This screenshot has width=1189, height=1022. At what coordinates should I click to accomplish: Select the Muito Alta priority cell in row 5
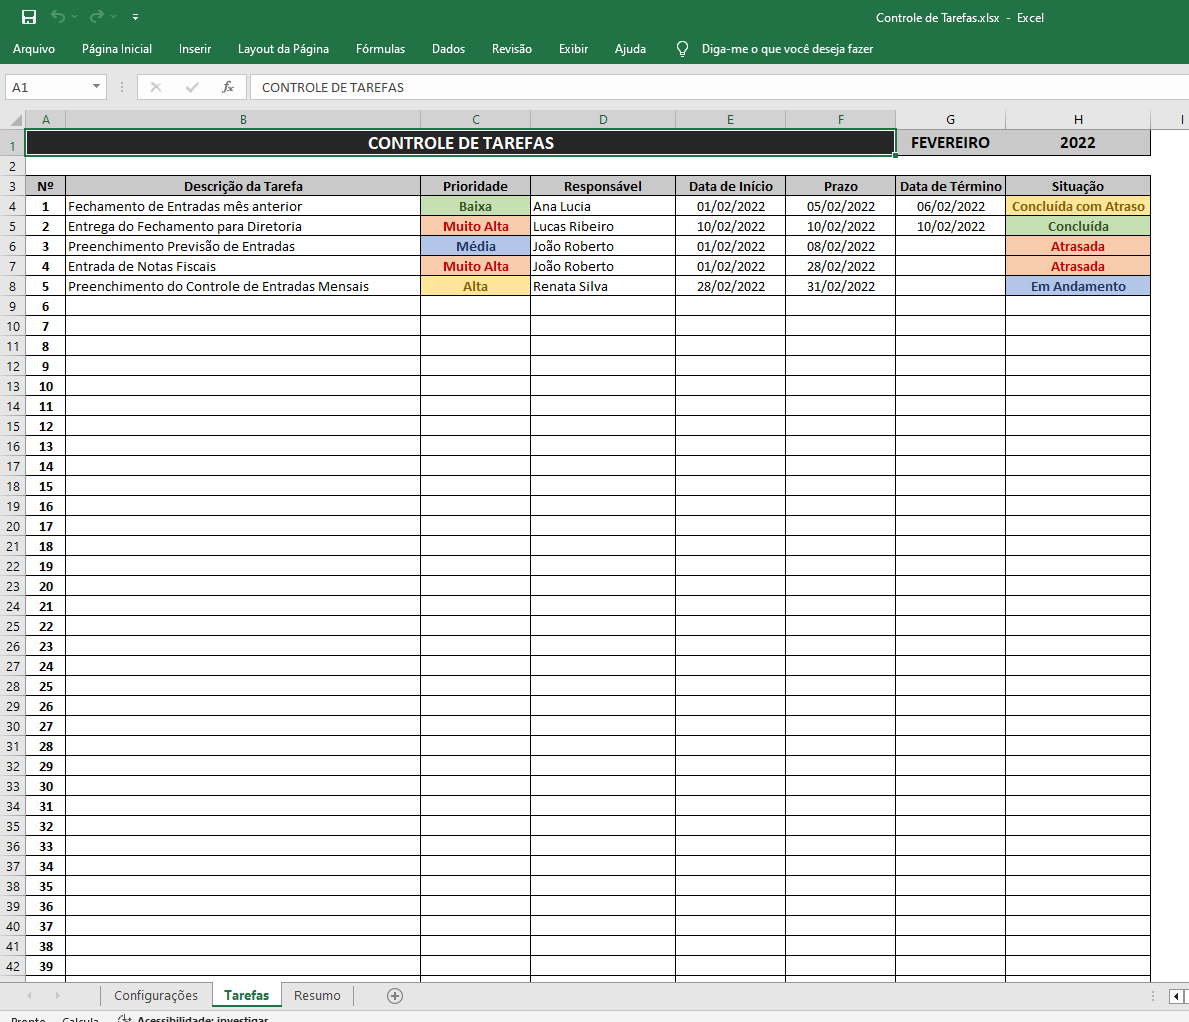[x=475, y=226]
